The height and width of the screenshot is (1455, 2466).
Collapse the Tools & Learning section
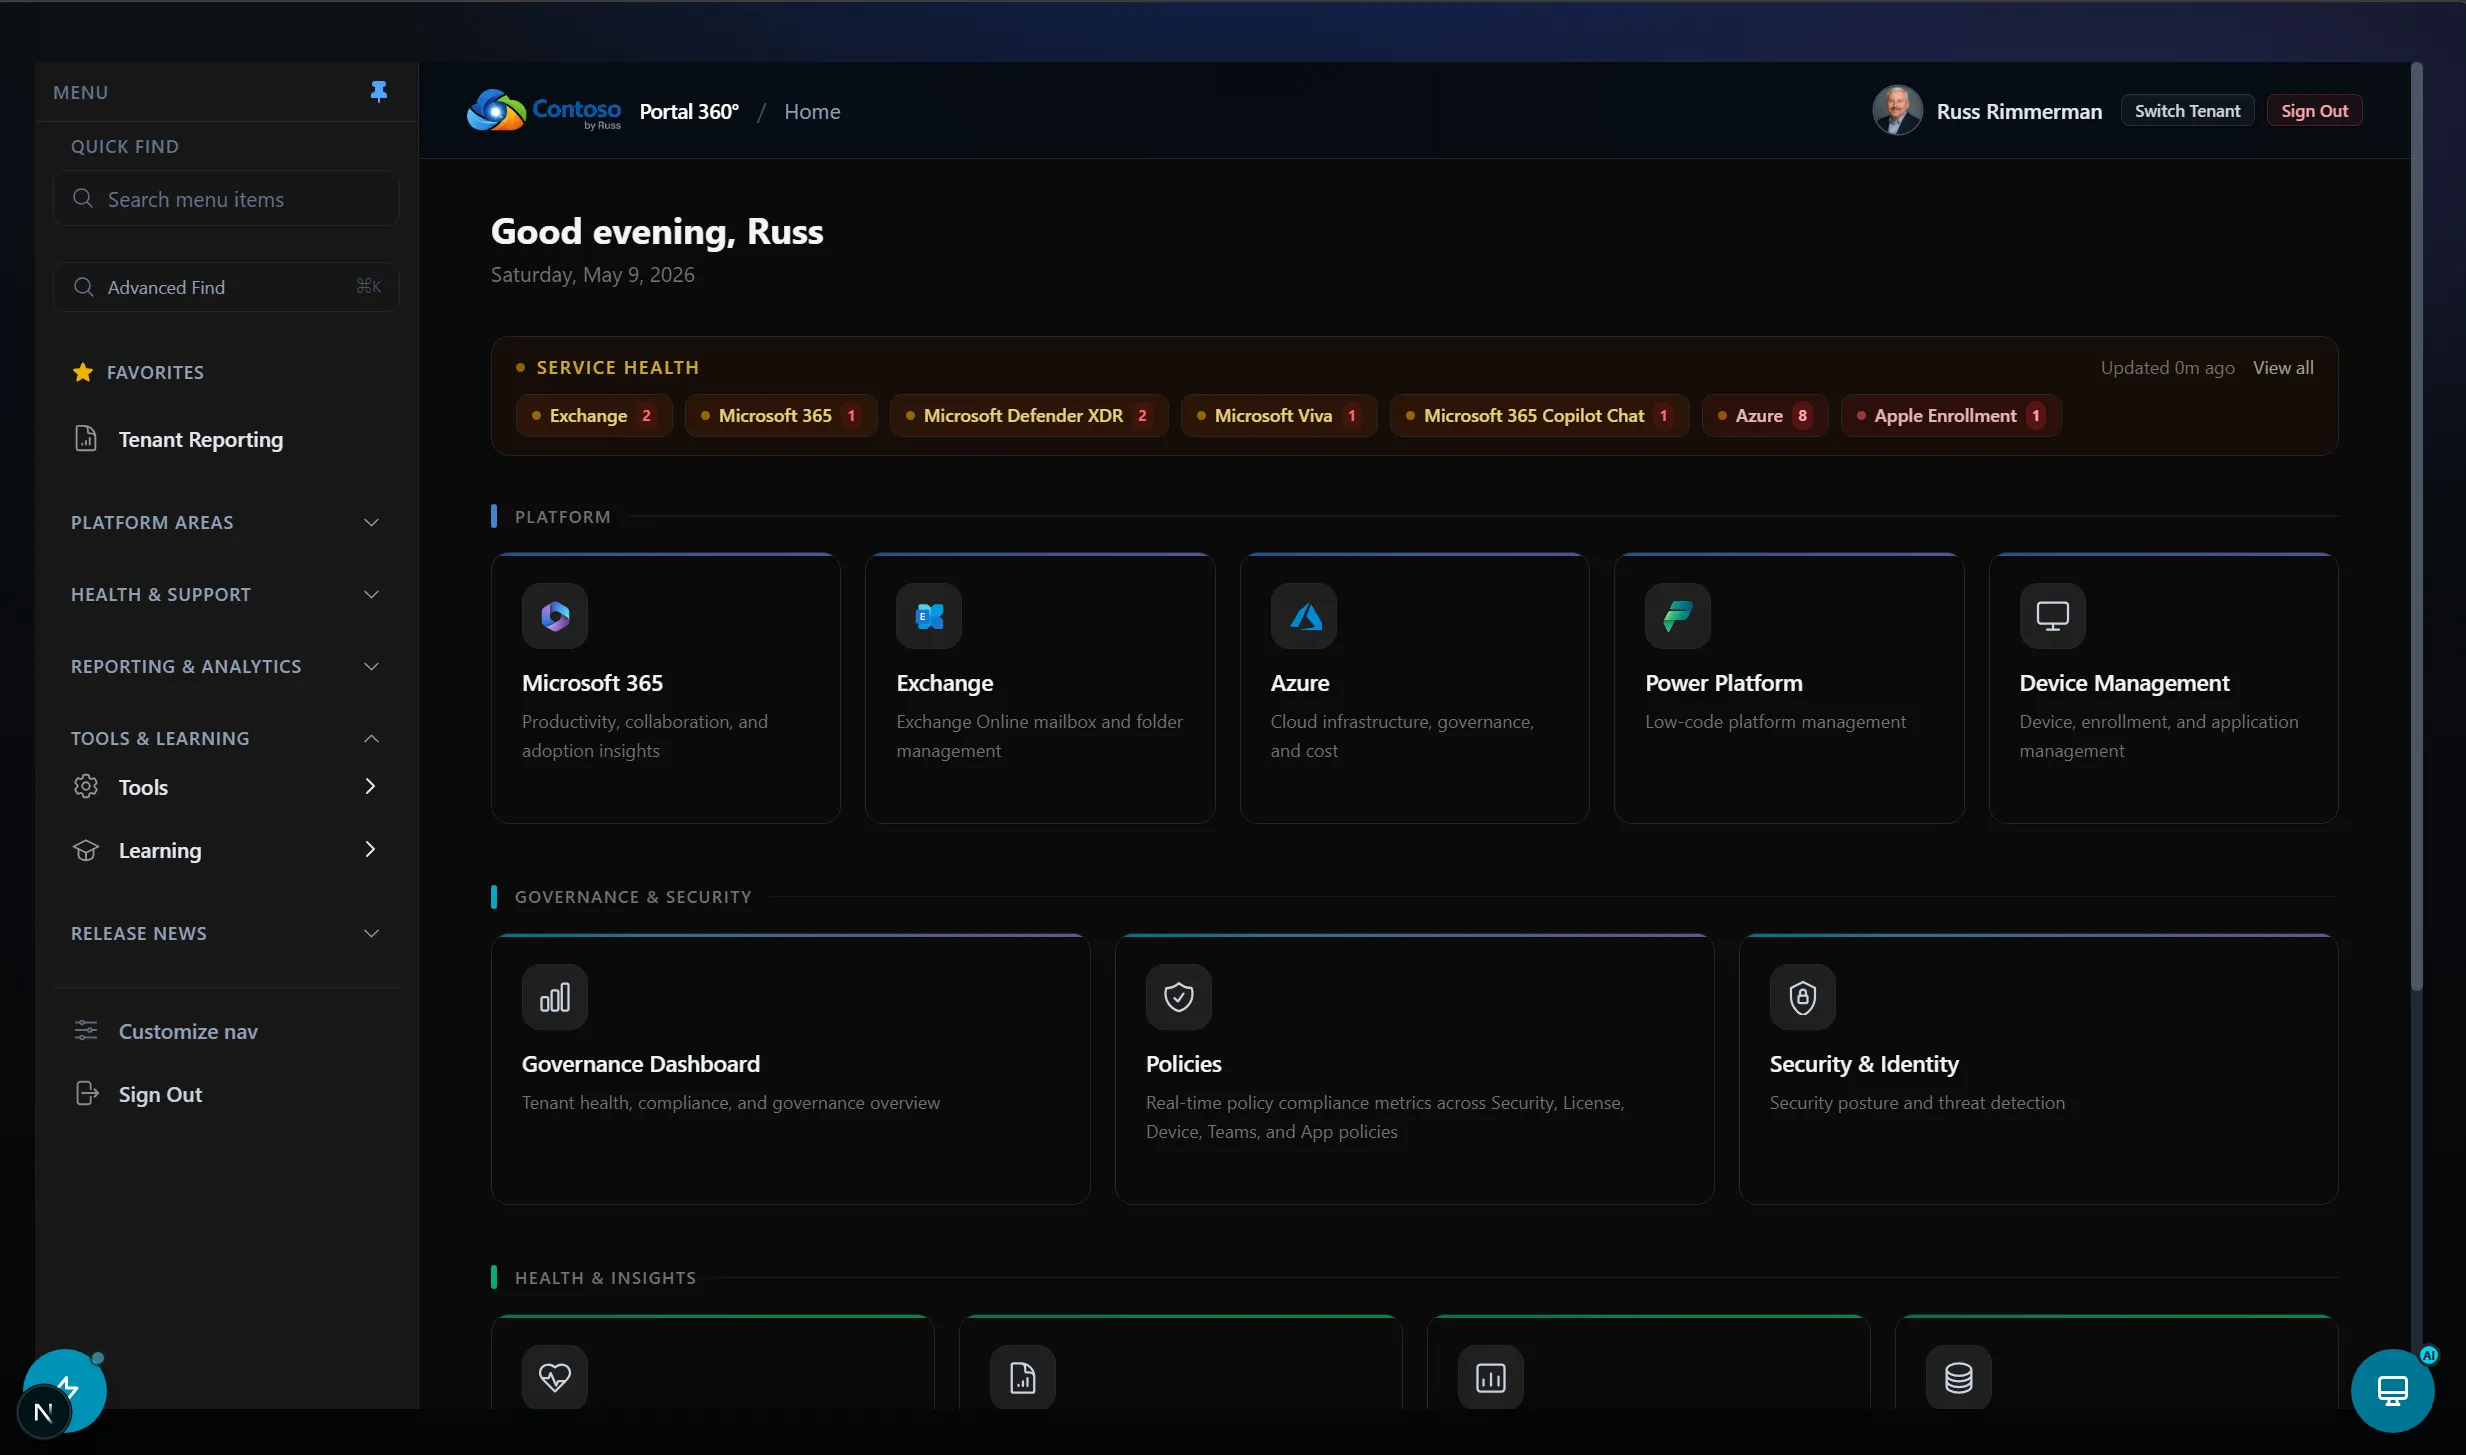226,738
